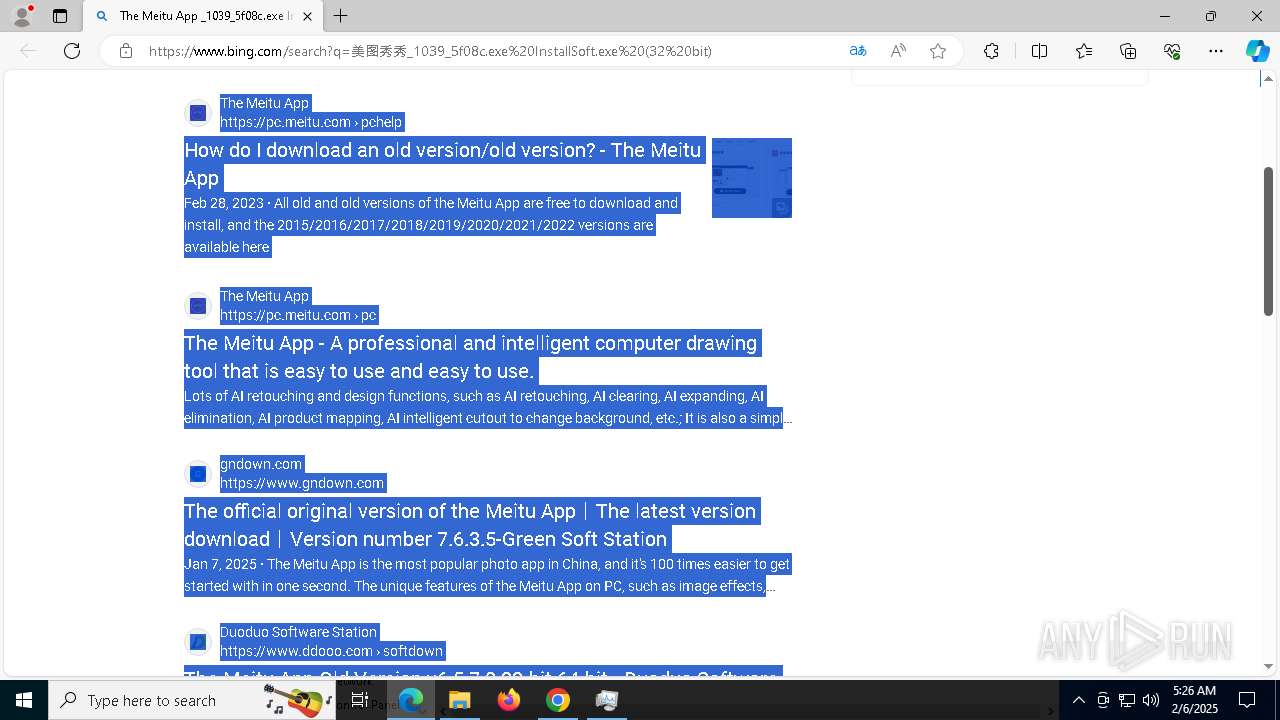Click the gndown.com site name

[x=261, y=464]
